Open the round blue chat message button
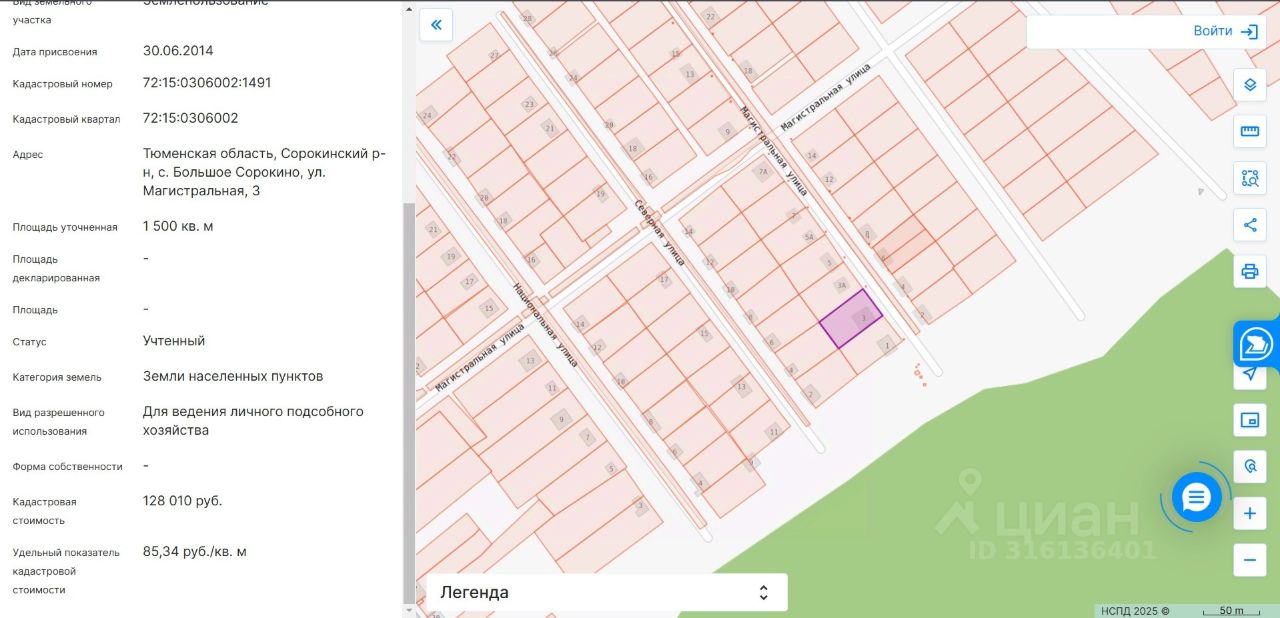 click(1197, 497)
